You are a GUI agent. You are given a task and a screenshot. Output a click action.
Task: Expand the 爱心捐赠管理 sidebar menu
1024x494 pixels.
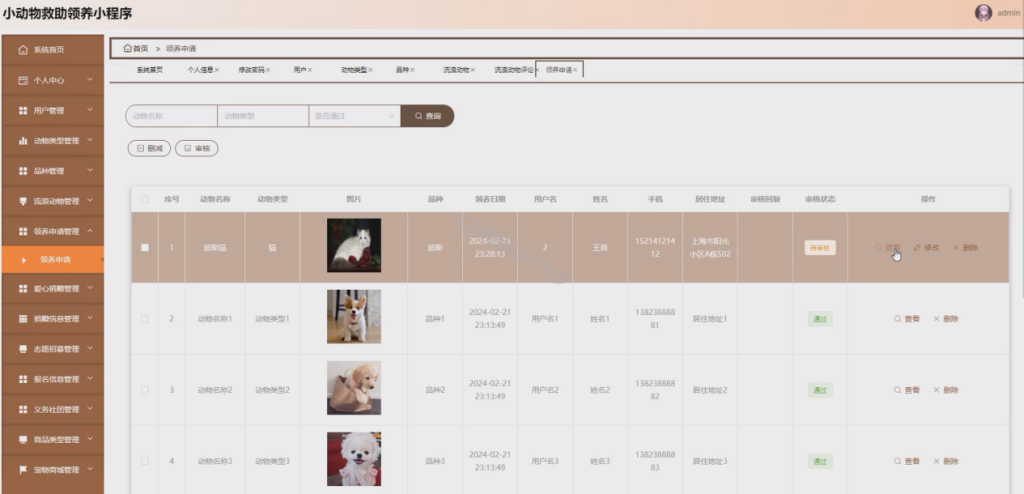tap(90, 288)
